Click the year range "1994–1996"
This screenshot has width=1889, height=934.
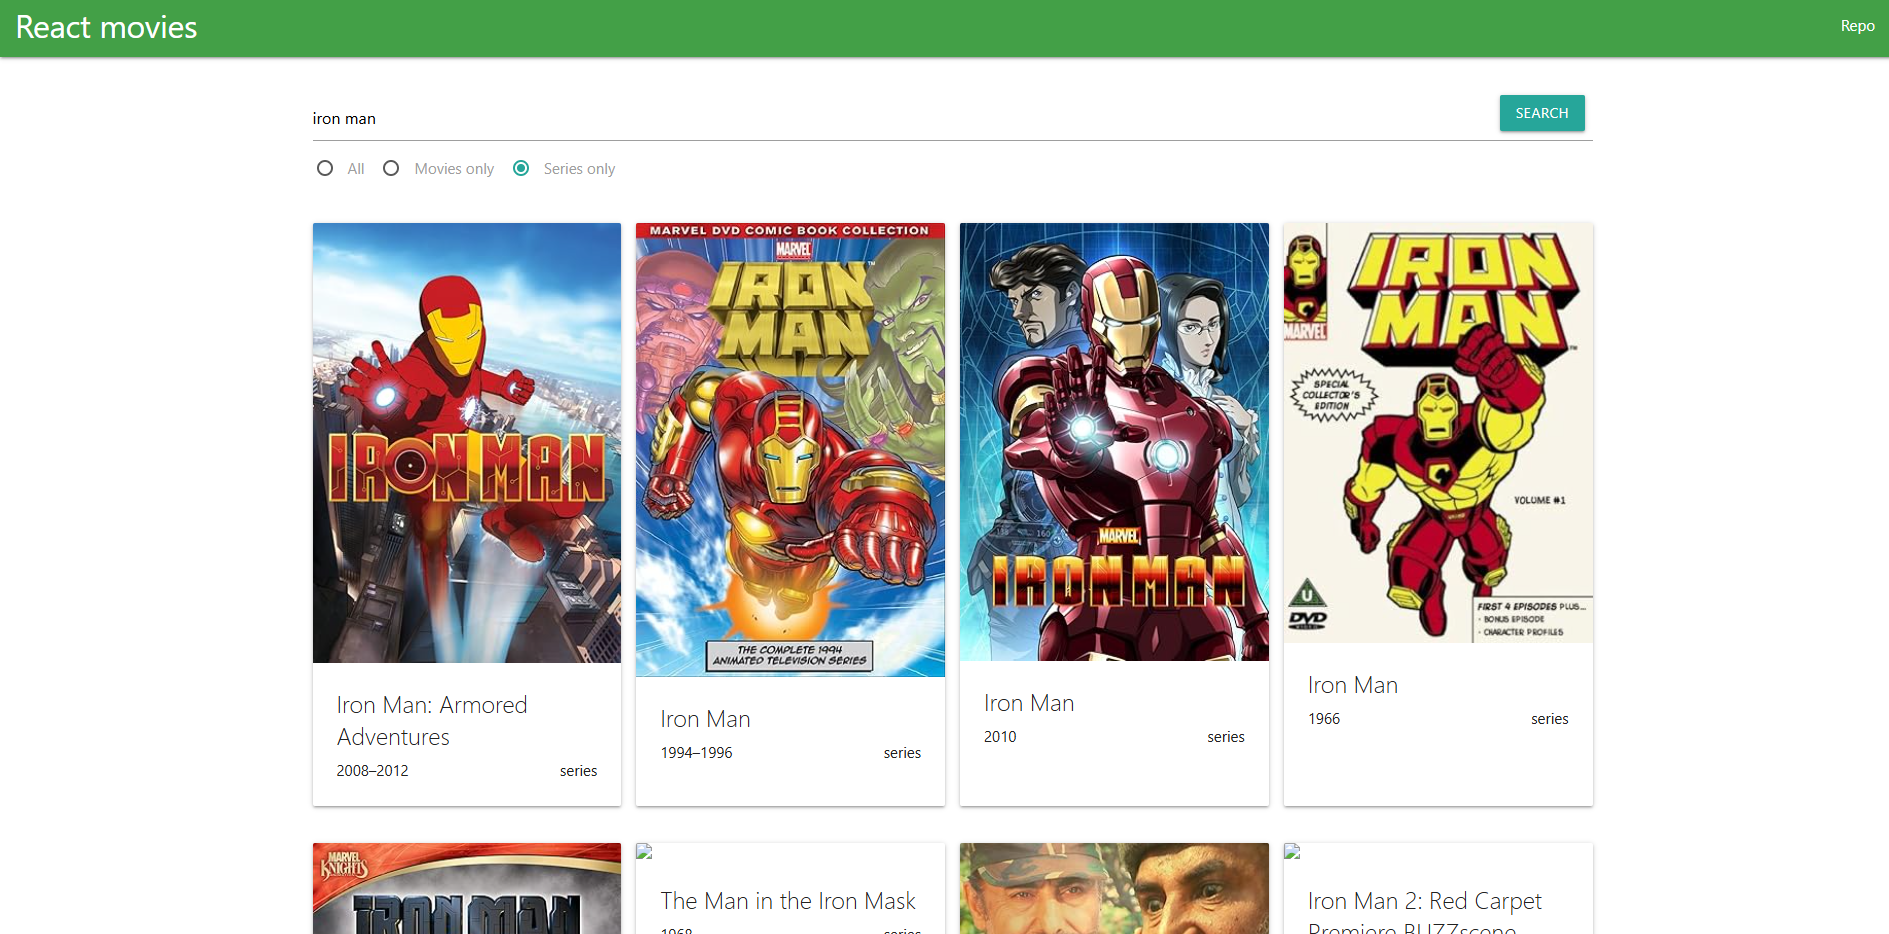pos(696,753)
